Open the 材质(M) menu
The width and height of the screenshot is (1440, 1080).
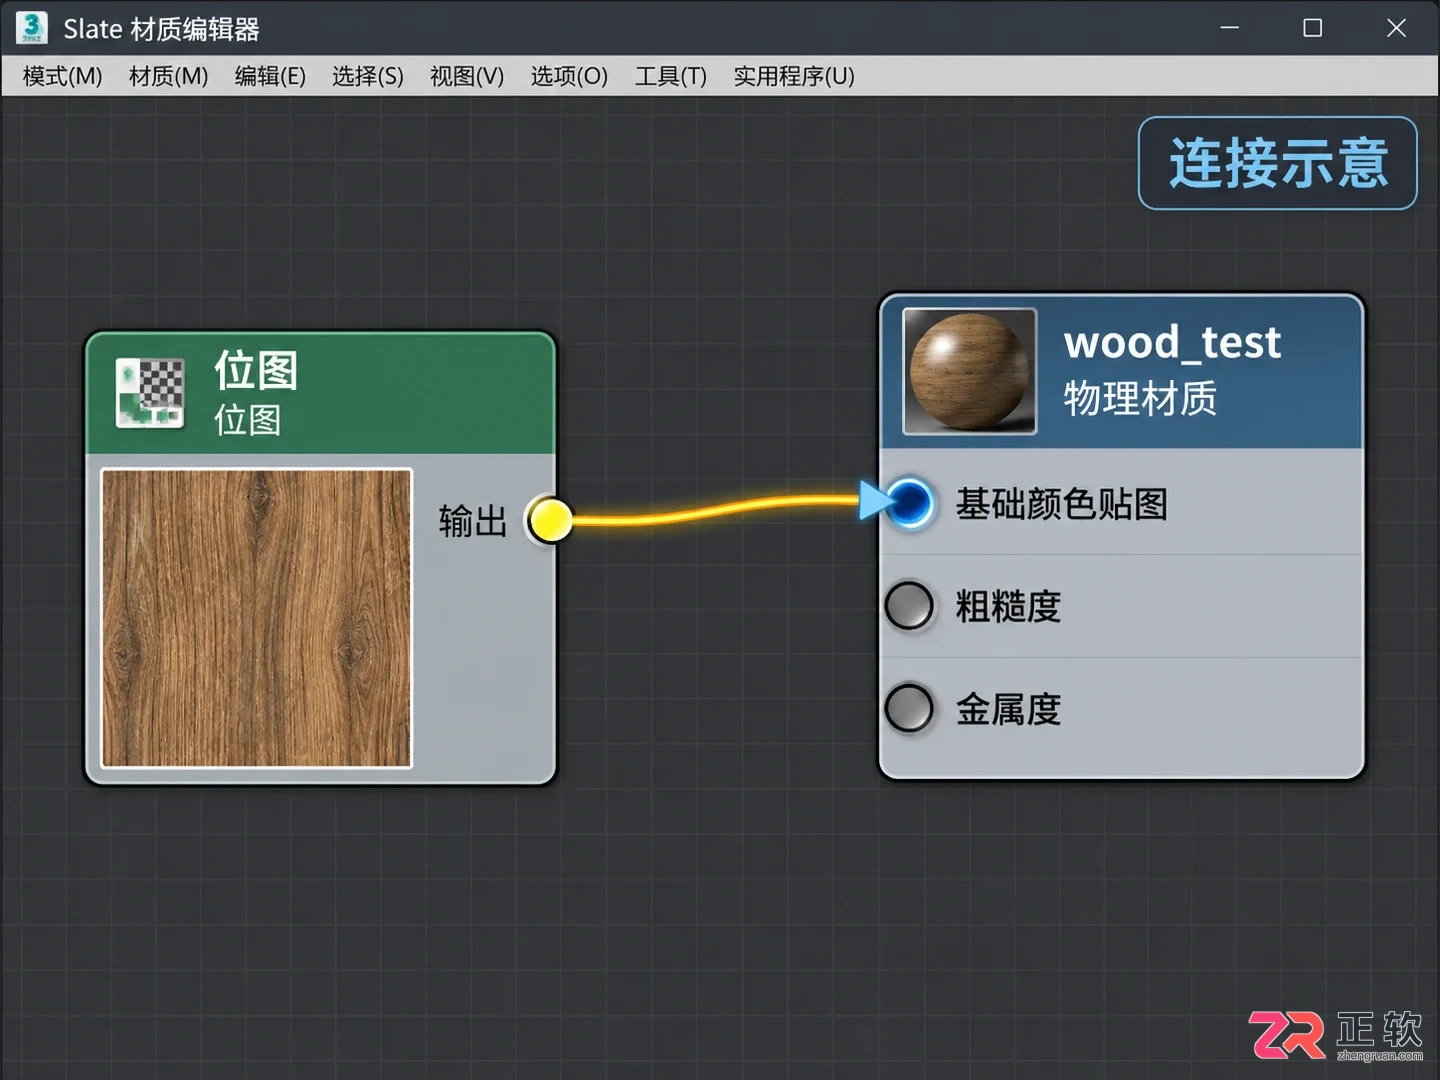[x=168, y=76]
